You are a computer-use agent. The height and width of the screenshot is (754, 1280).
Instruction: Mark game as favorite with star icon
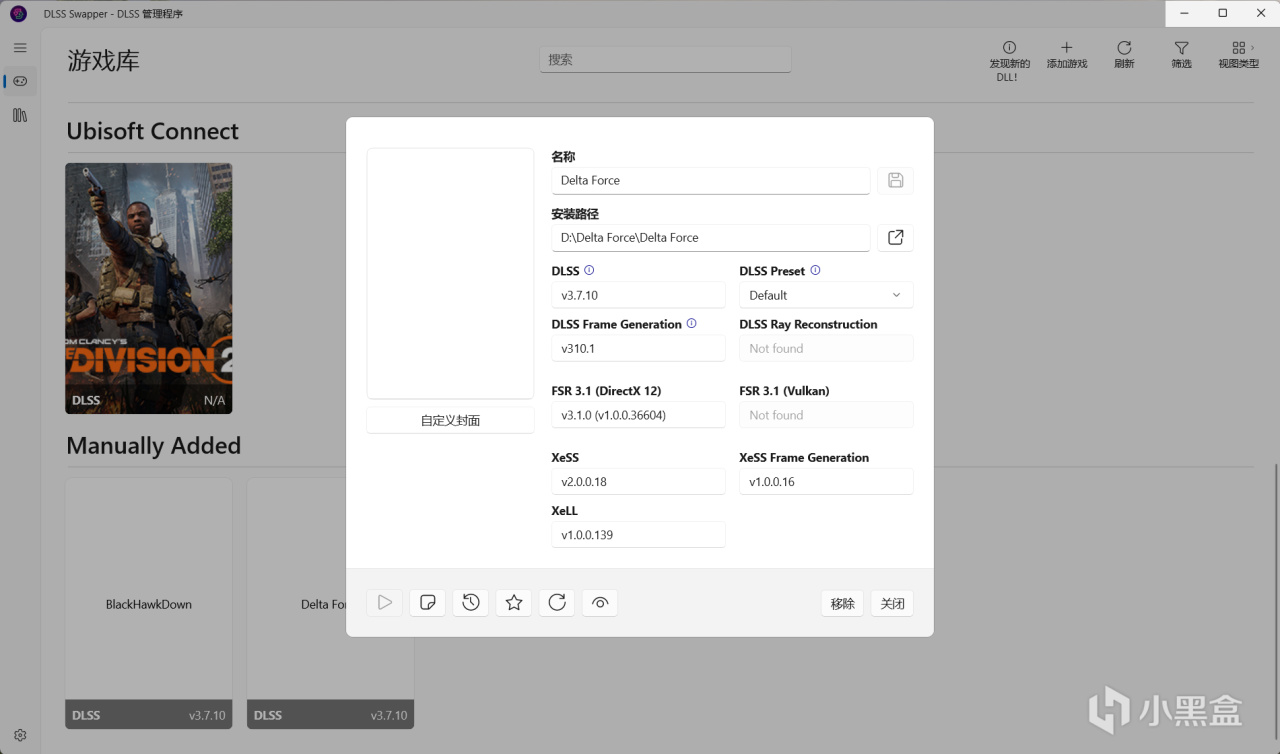[x=514, y=602]
